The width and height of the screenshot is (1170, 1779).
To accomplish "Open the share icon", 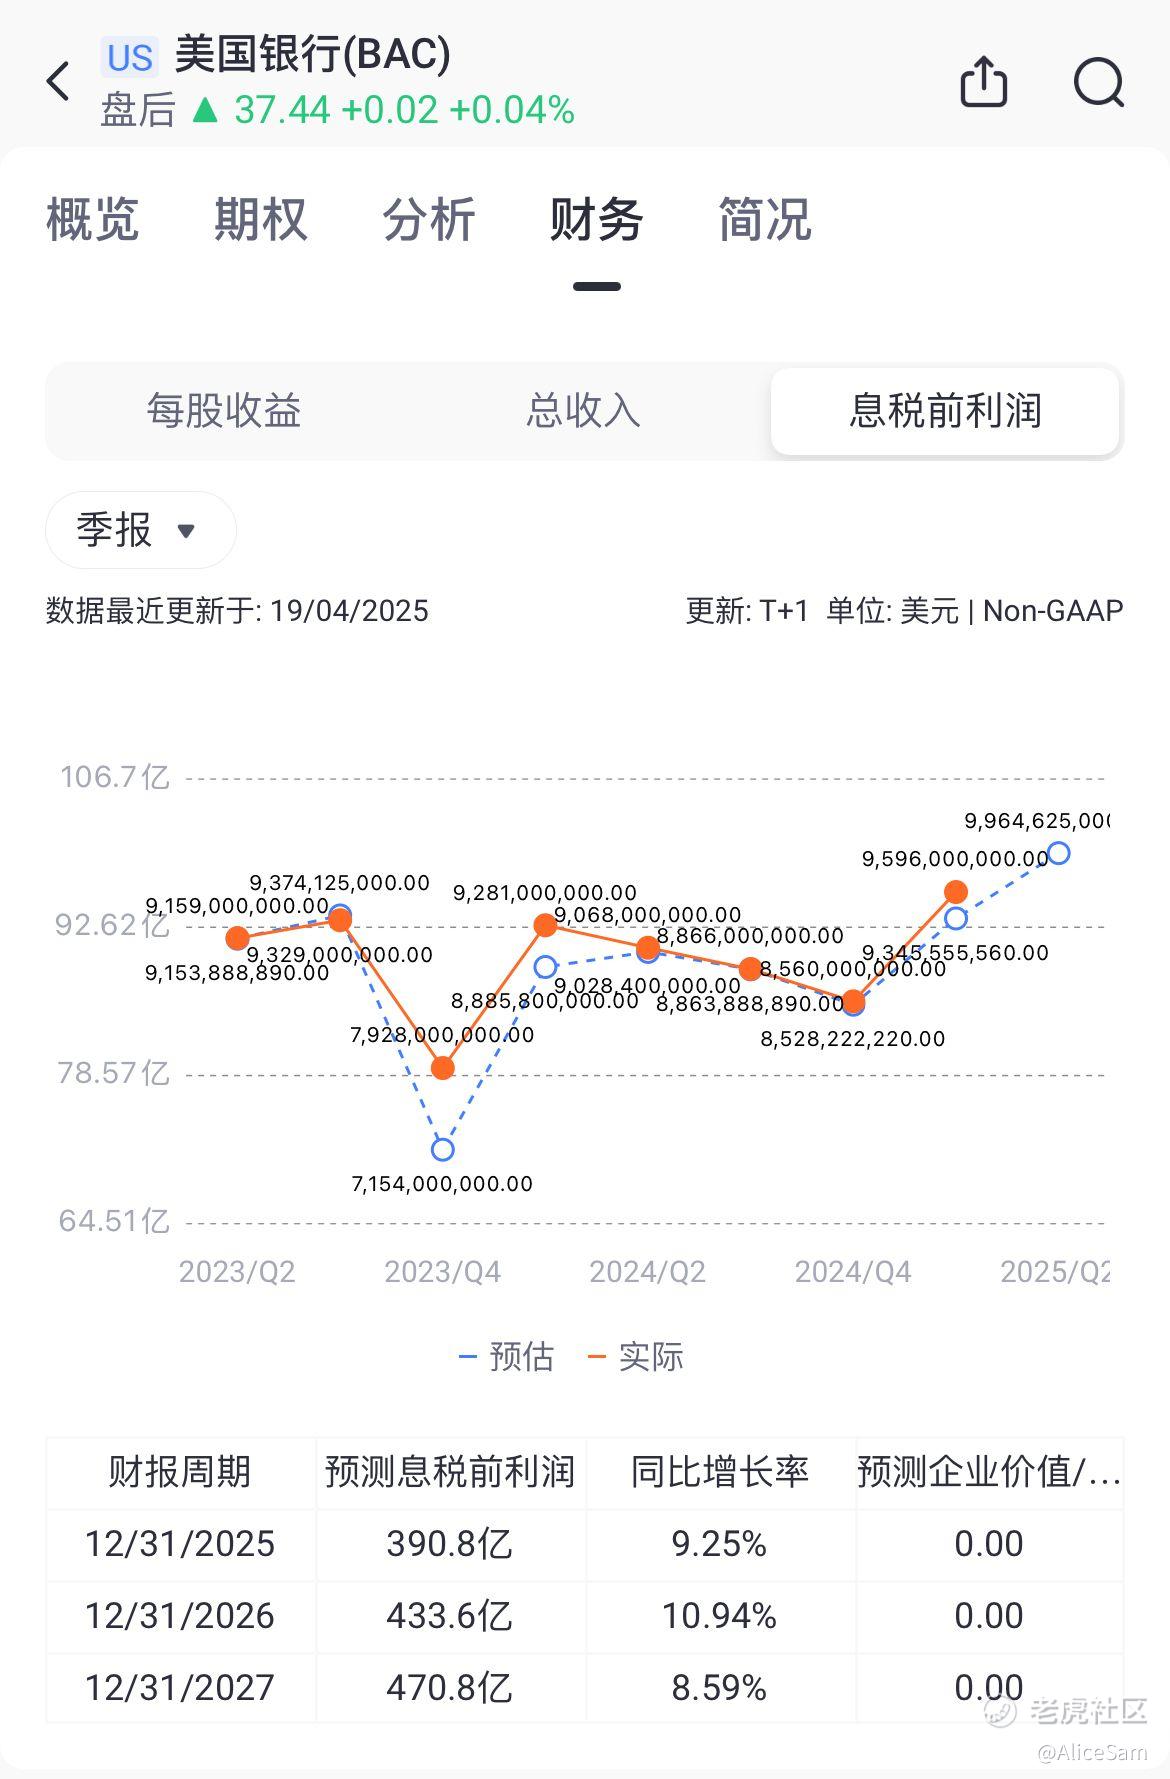I will (983, 81).
